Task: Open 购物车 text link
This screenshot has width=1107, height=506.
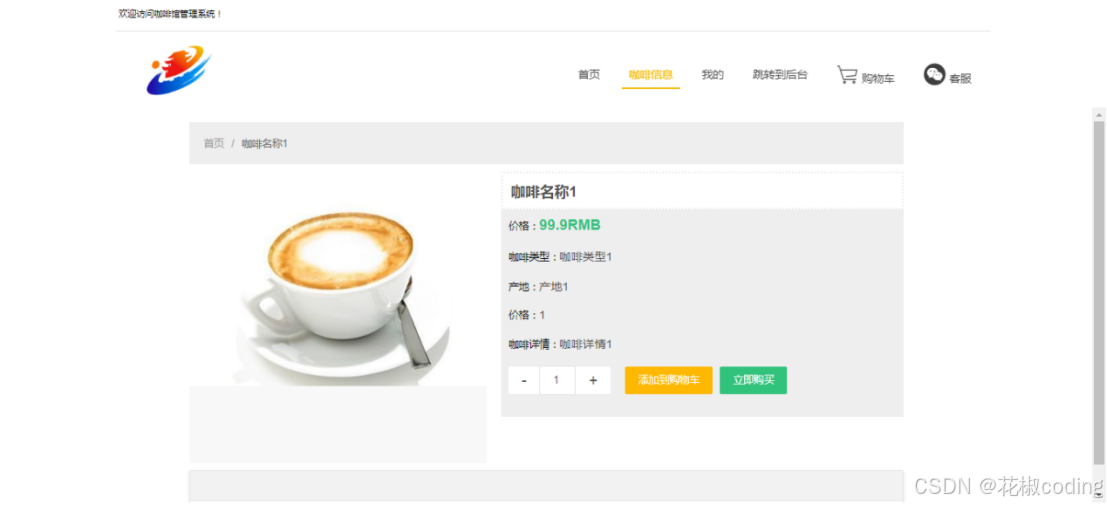Action: coord(878,78)
